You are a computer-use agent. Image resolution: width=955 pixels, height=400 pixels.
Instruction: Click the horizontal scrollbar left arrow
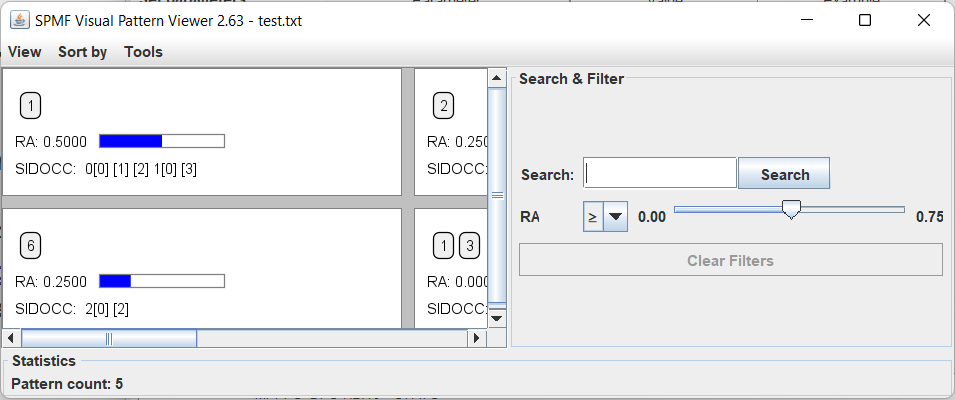(x=12, y=338)
